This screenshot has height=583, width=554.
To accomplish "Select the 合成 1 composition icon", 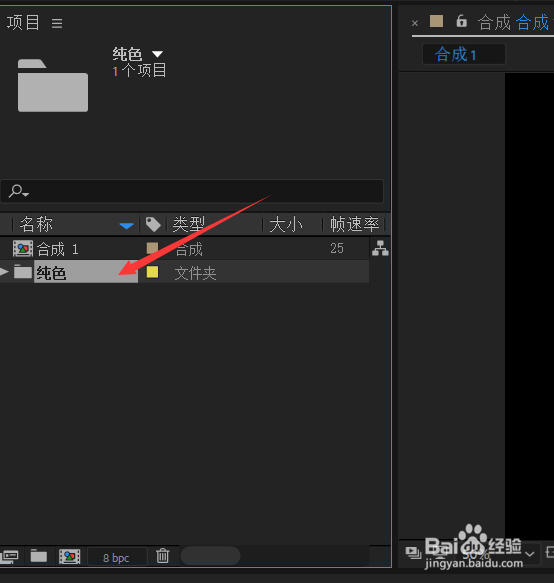I will 23,249.
